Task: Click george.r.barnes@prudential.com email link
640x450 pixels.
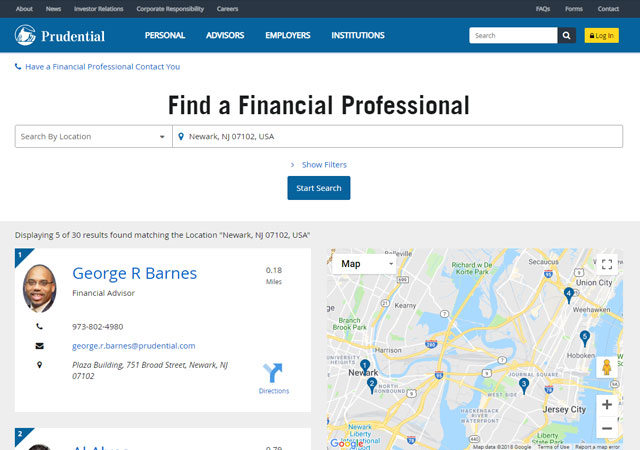Action: (x=133, y=345)
